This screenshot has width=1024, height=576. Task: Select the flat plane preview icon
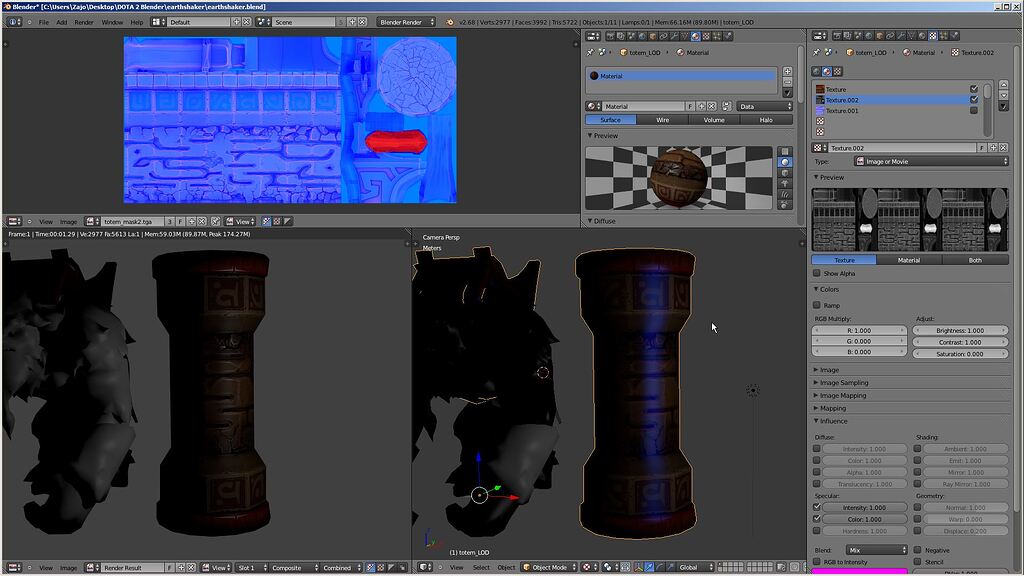pos(785,152)
